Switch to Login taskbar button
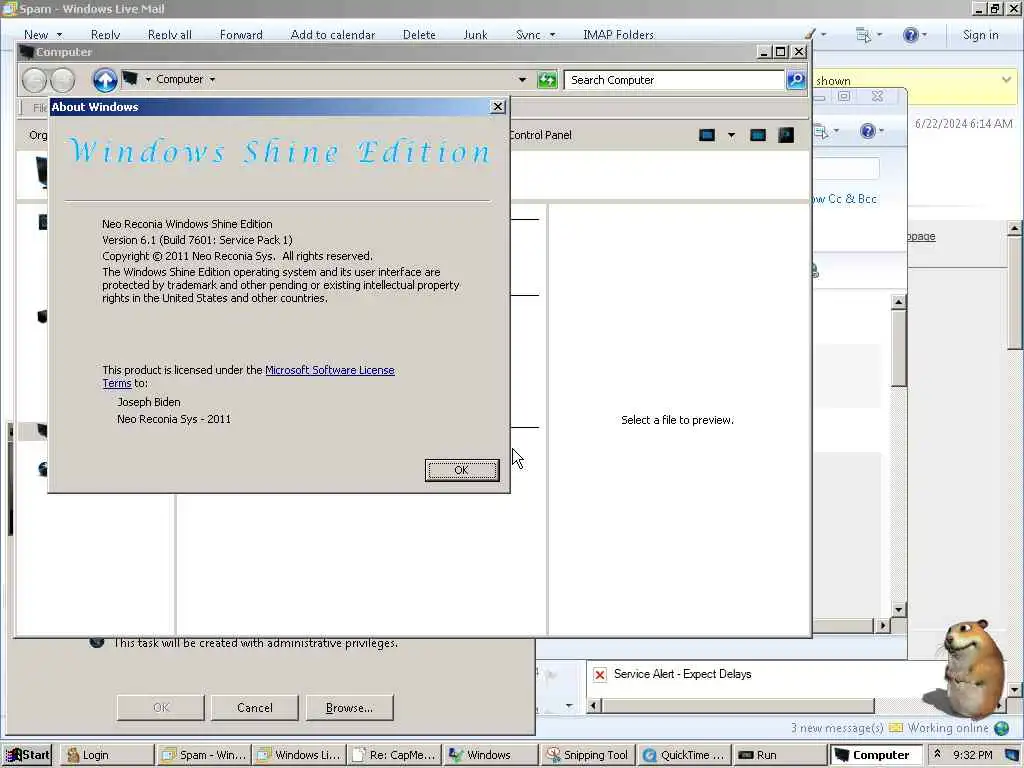The width and height of the screenshot is (1024, 768). (108, 756)
